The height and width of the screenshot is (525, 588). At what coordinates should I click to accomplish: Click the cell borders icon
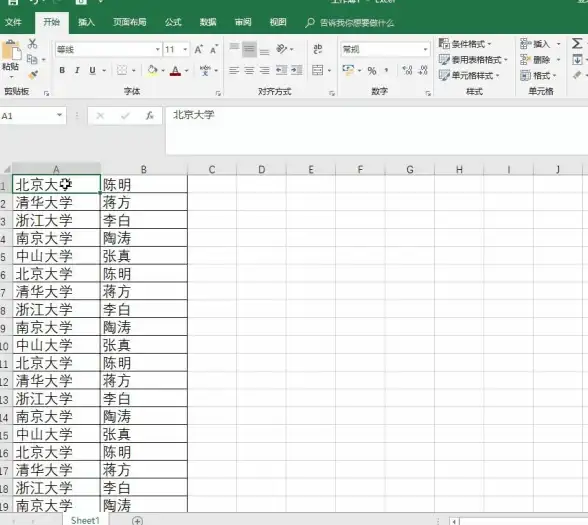pos(122,70)
